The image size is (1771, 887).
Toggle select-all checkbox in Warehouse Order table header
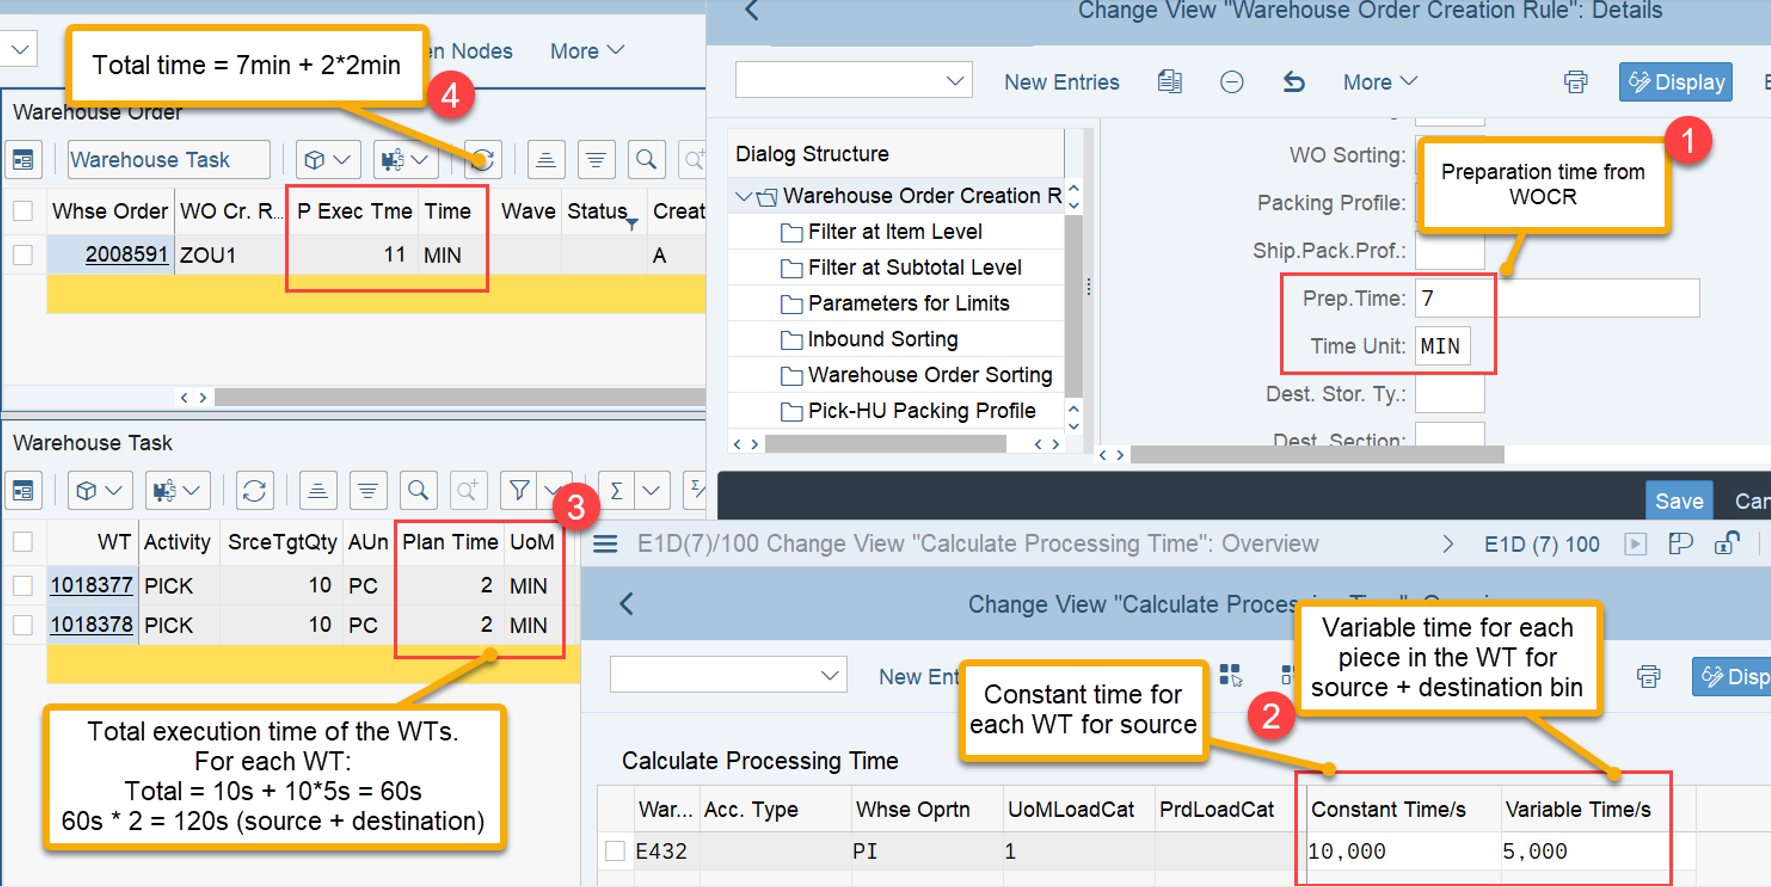pyautogui.click(x=23, y=211)
